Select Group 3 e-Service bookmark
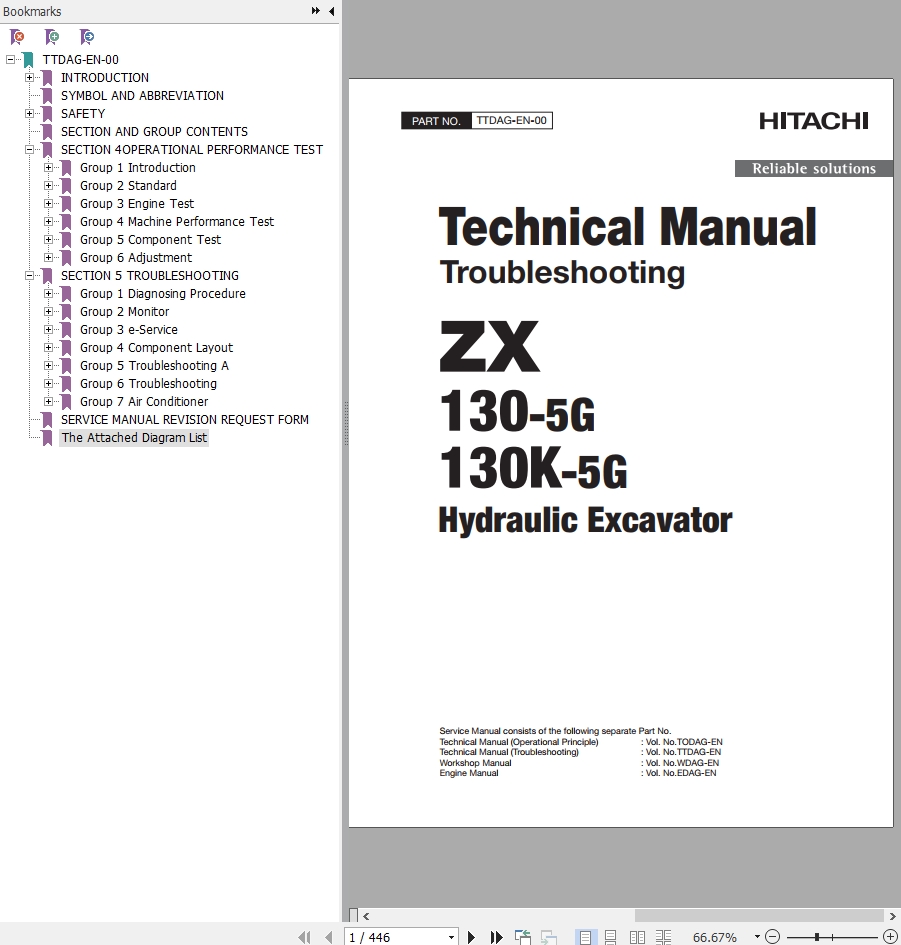The image size is (901, 945). tap(129, 330)
